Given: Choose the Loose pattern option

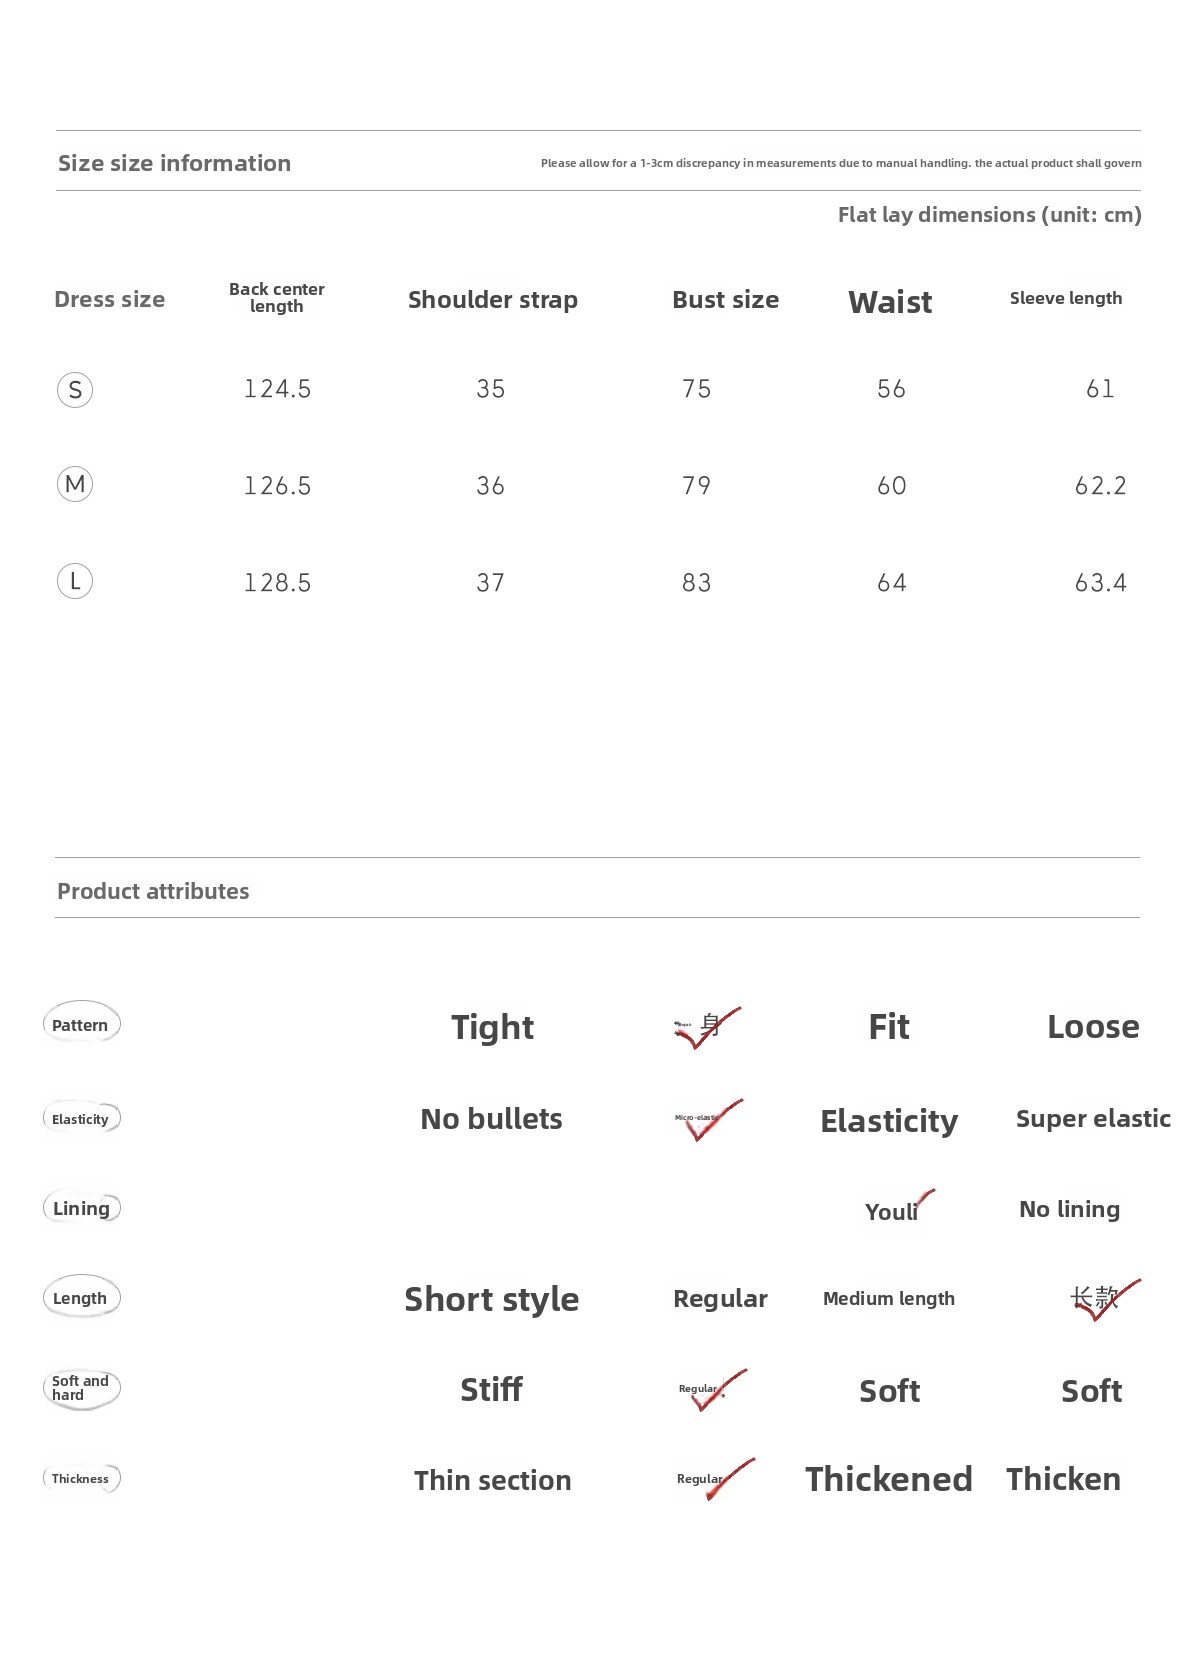Looking at the screenshot, I should click(x=1093, y=1027).
